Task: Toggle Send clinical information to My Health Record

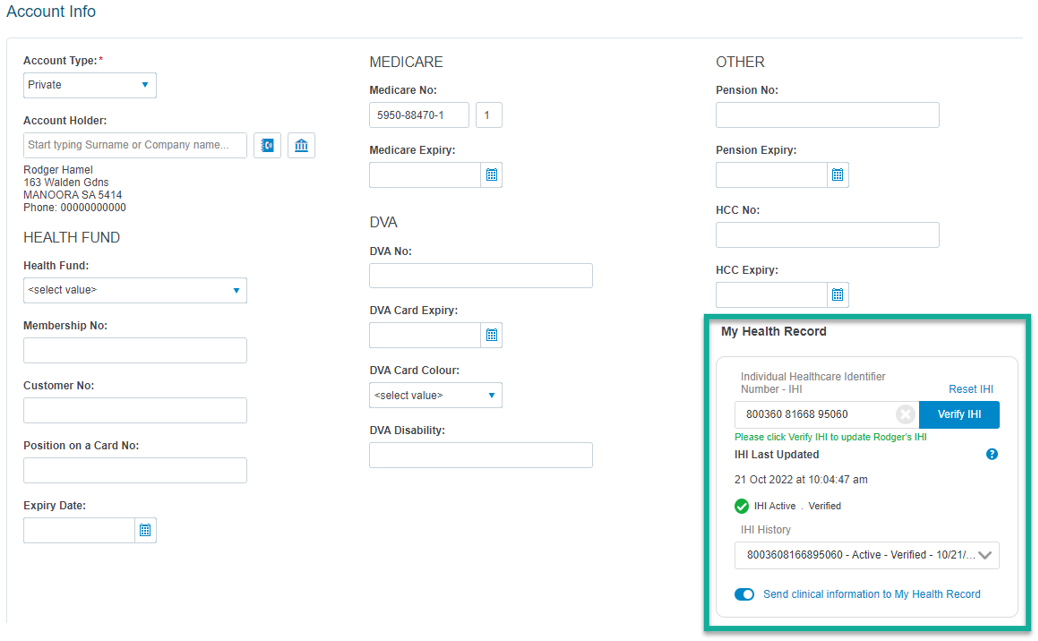Action: pyautogui.click(x=744, y=595)
